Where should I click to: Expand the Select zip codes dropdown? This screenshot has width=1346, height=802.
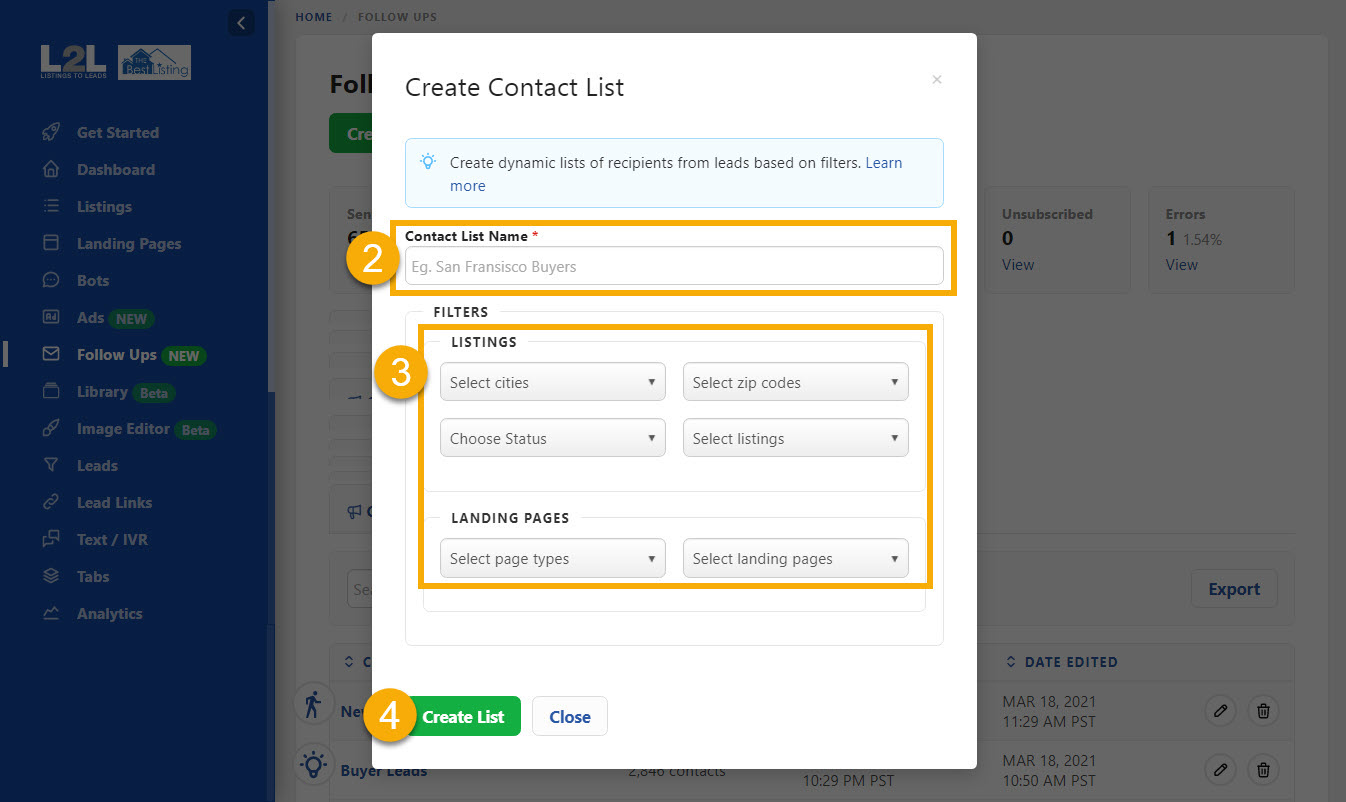coord(795,381)
